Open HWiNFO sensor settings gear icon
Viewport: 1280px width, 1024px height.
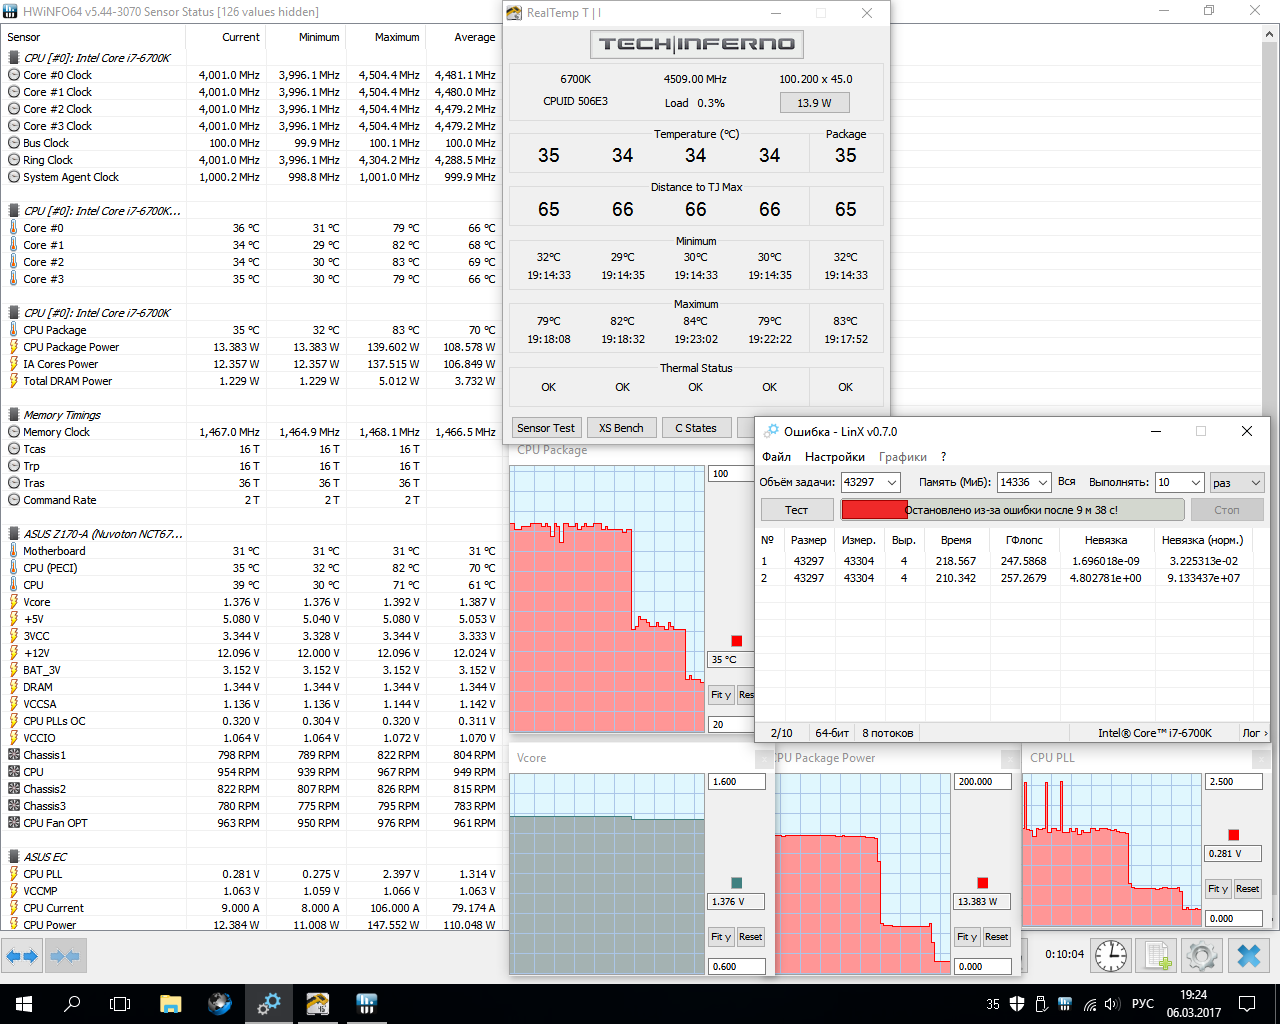click(1202, 955)
